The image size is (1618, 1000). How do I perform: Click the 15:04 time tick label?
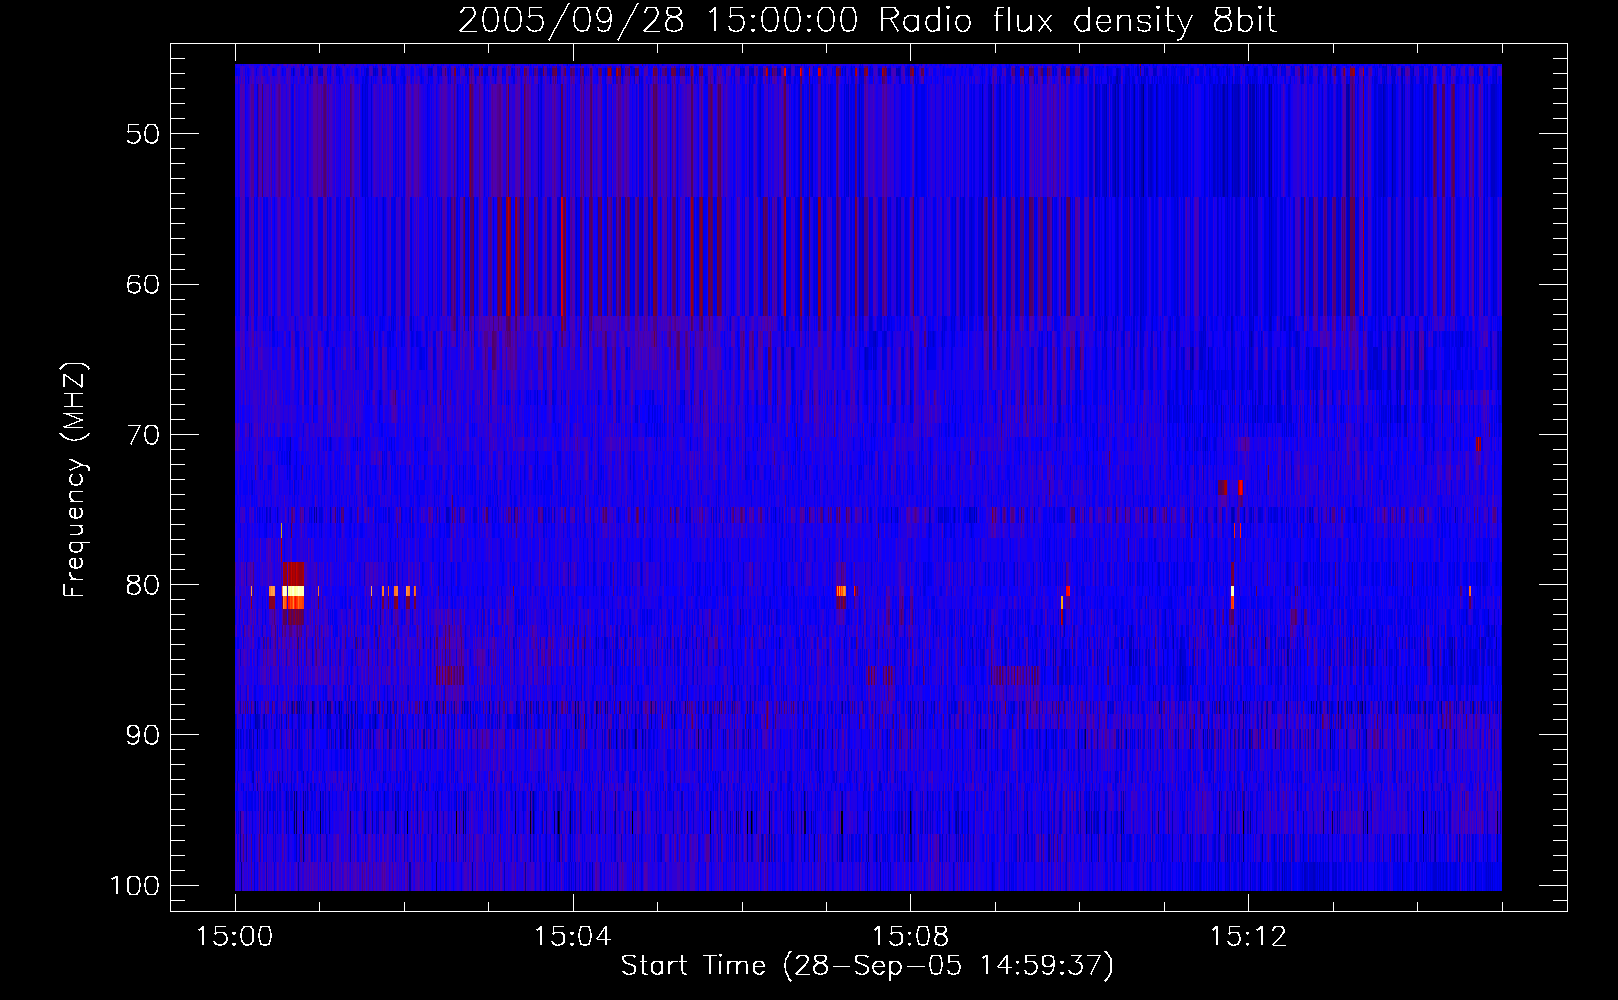click(x=572, y=937)
